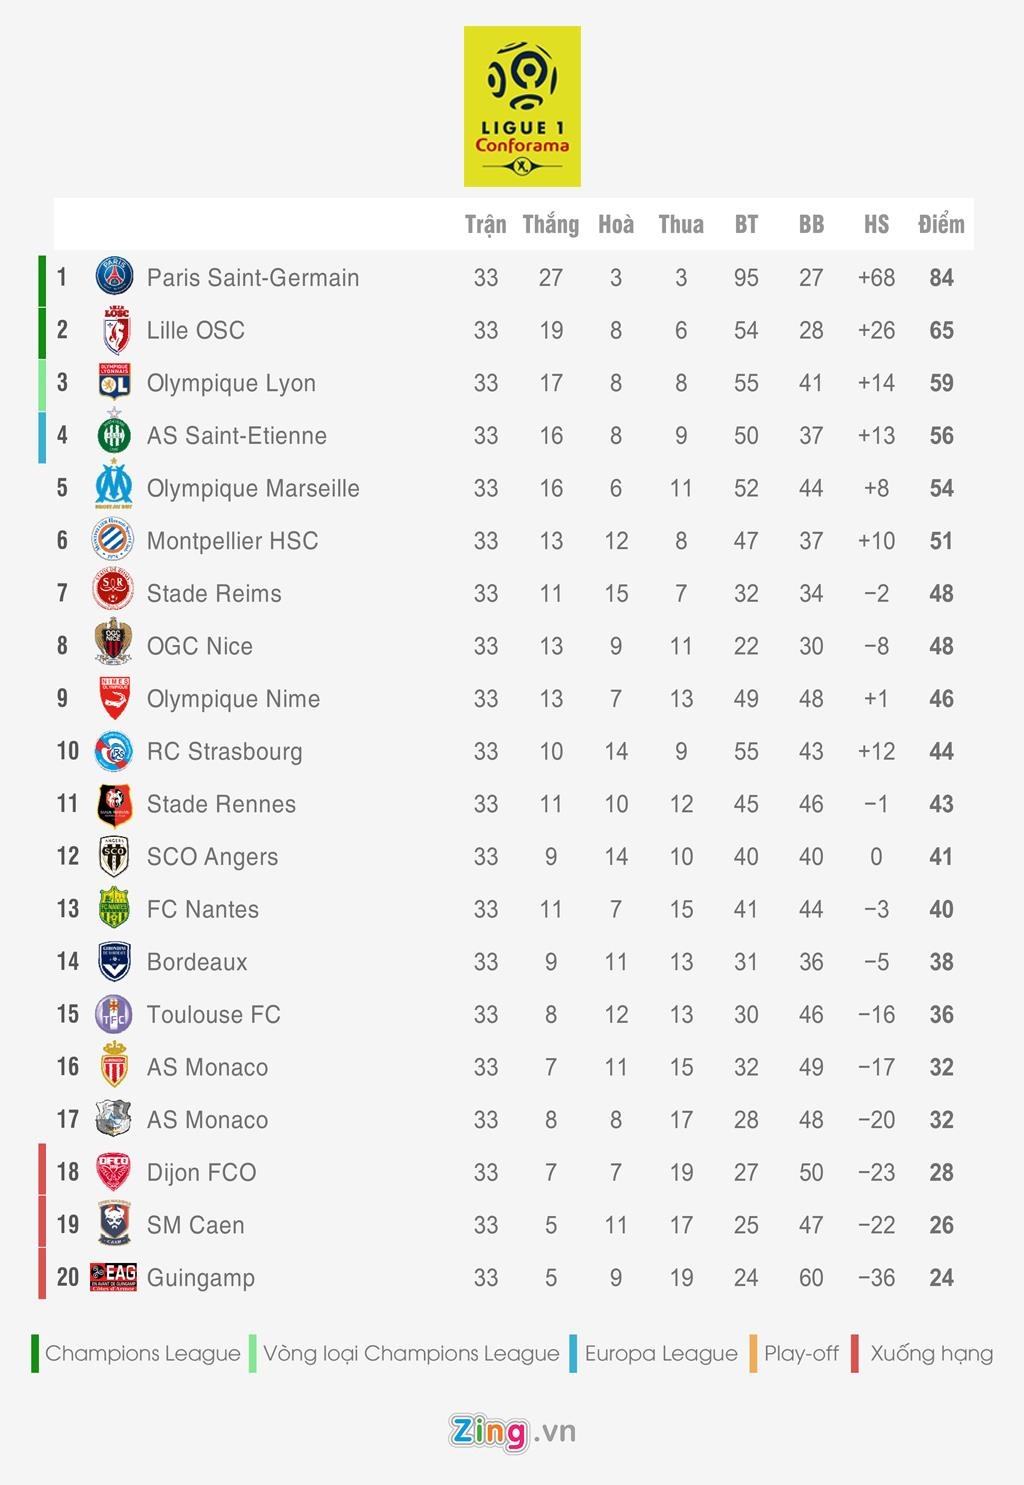The width and height of the screenshot is (1024, 1485).
Task: Click the OGC Nice club crest
Action: coord(114,645)
